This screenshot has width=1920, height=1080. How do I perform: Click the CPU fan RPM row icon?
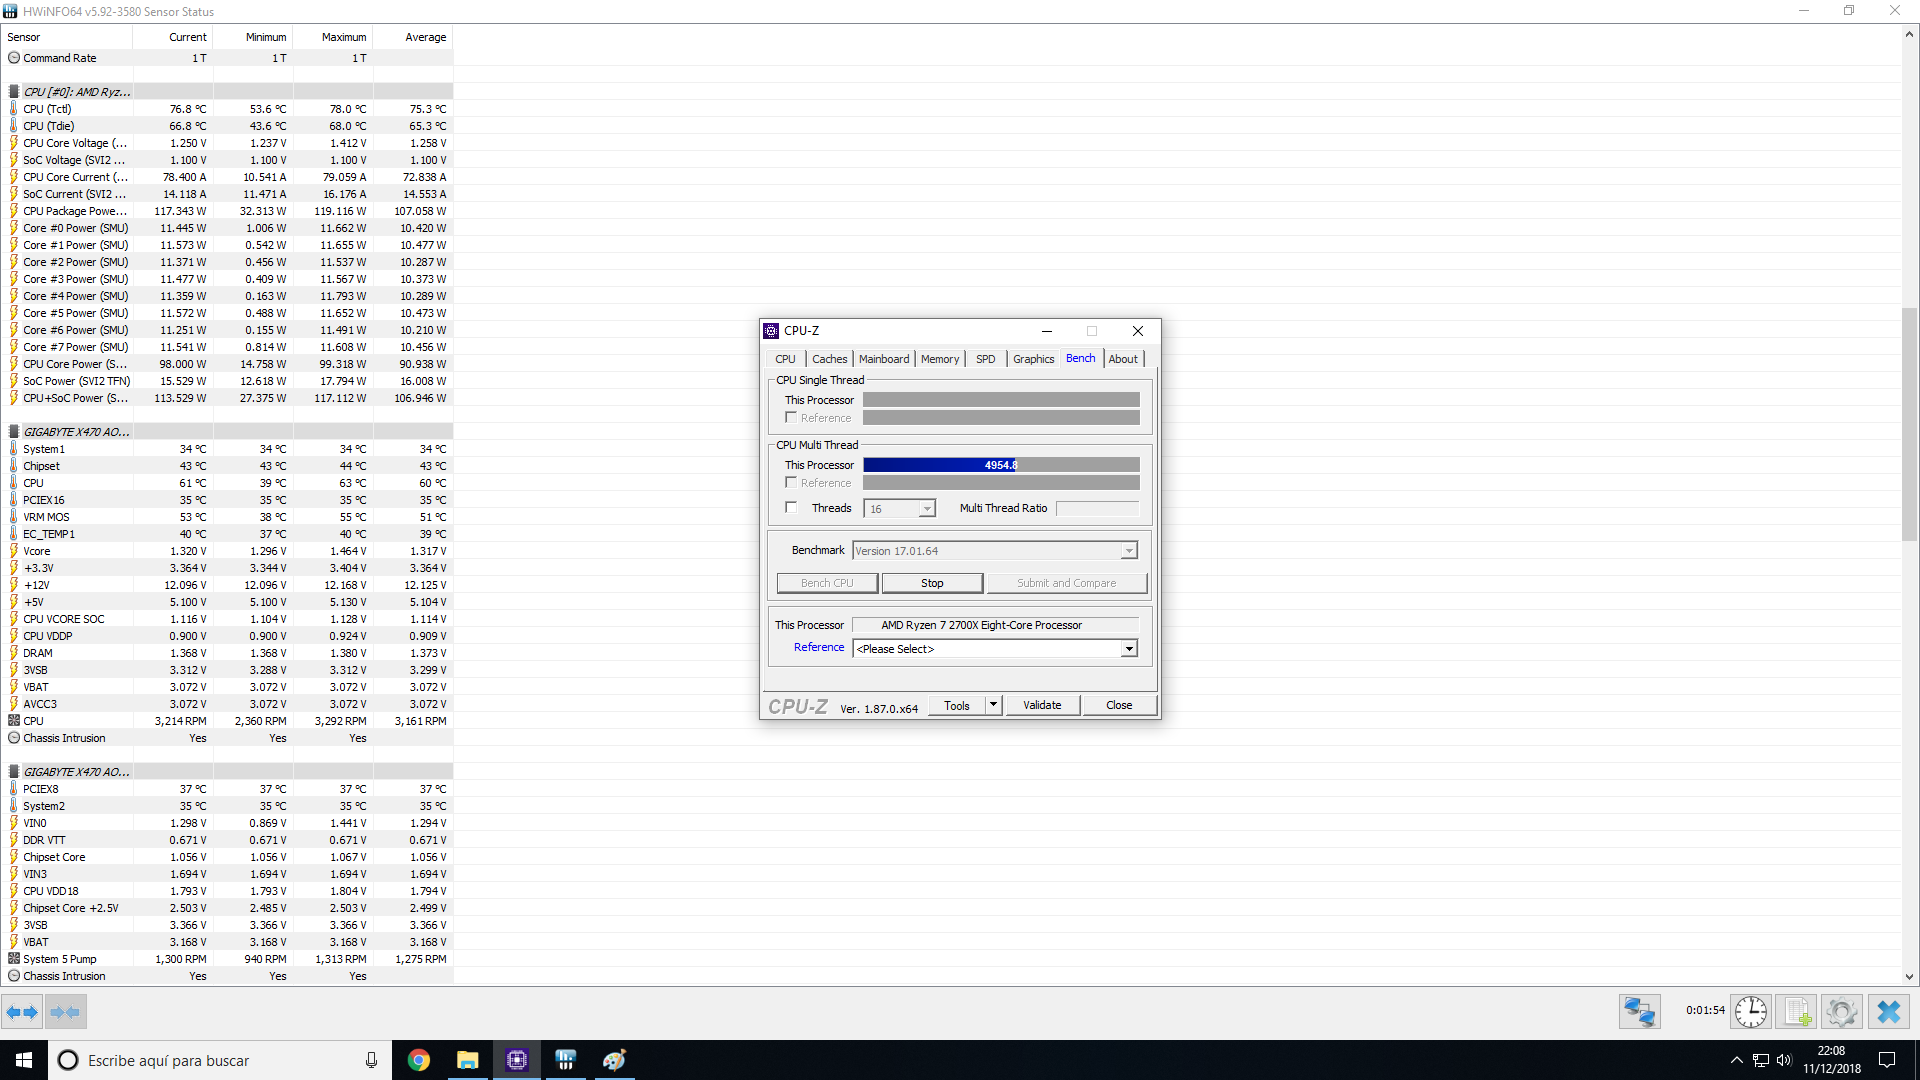(x=14, y=721)
